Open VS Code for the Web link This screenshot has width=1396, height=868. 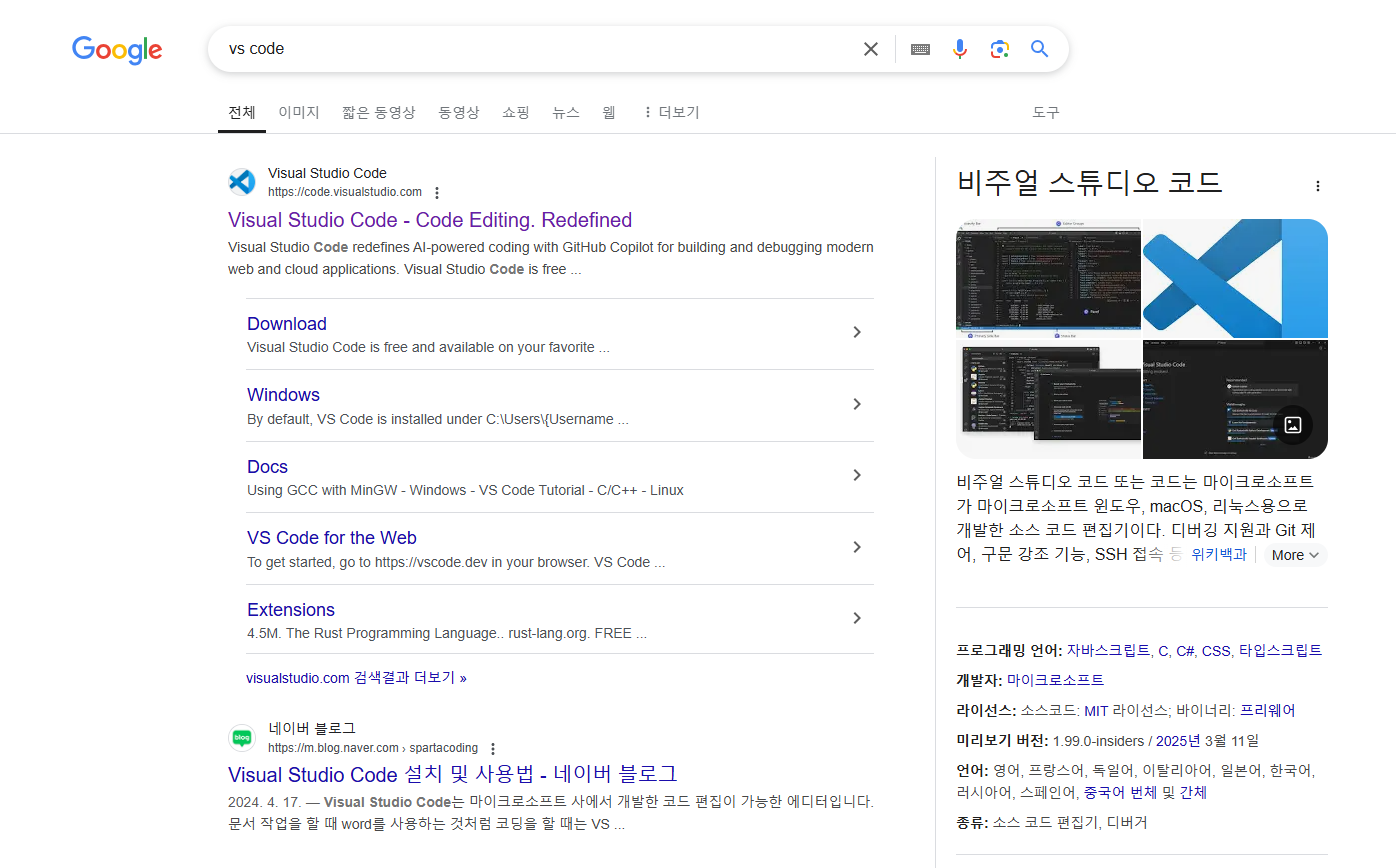332,538
